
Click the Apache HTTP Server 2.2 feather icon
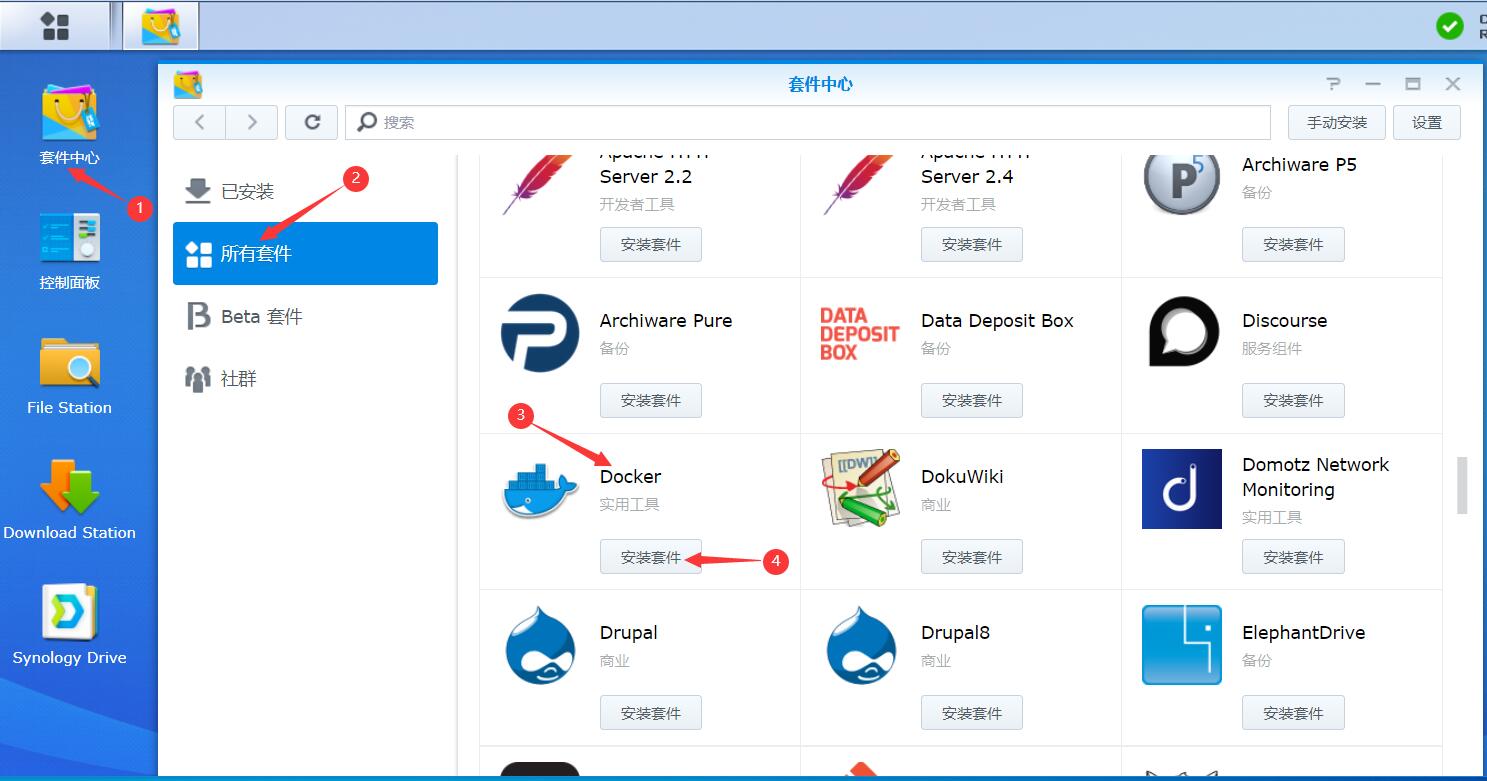[538, 185]
